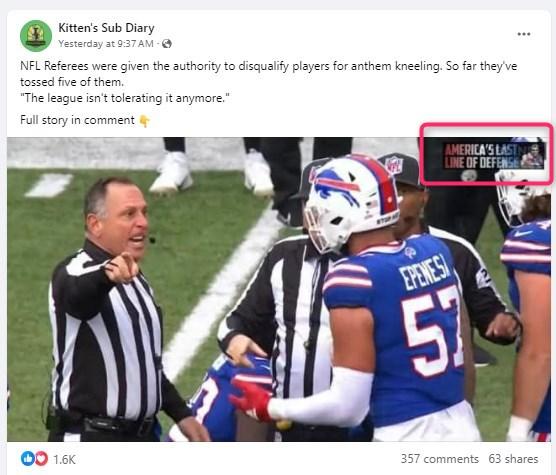Click the Kitten's Sub Diary page name
This screenshot has height=475, width=556.
click(106, 28)
